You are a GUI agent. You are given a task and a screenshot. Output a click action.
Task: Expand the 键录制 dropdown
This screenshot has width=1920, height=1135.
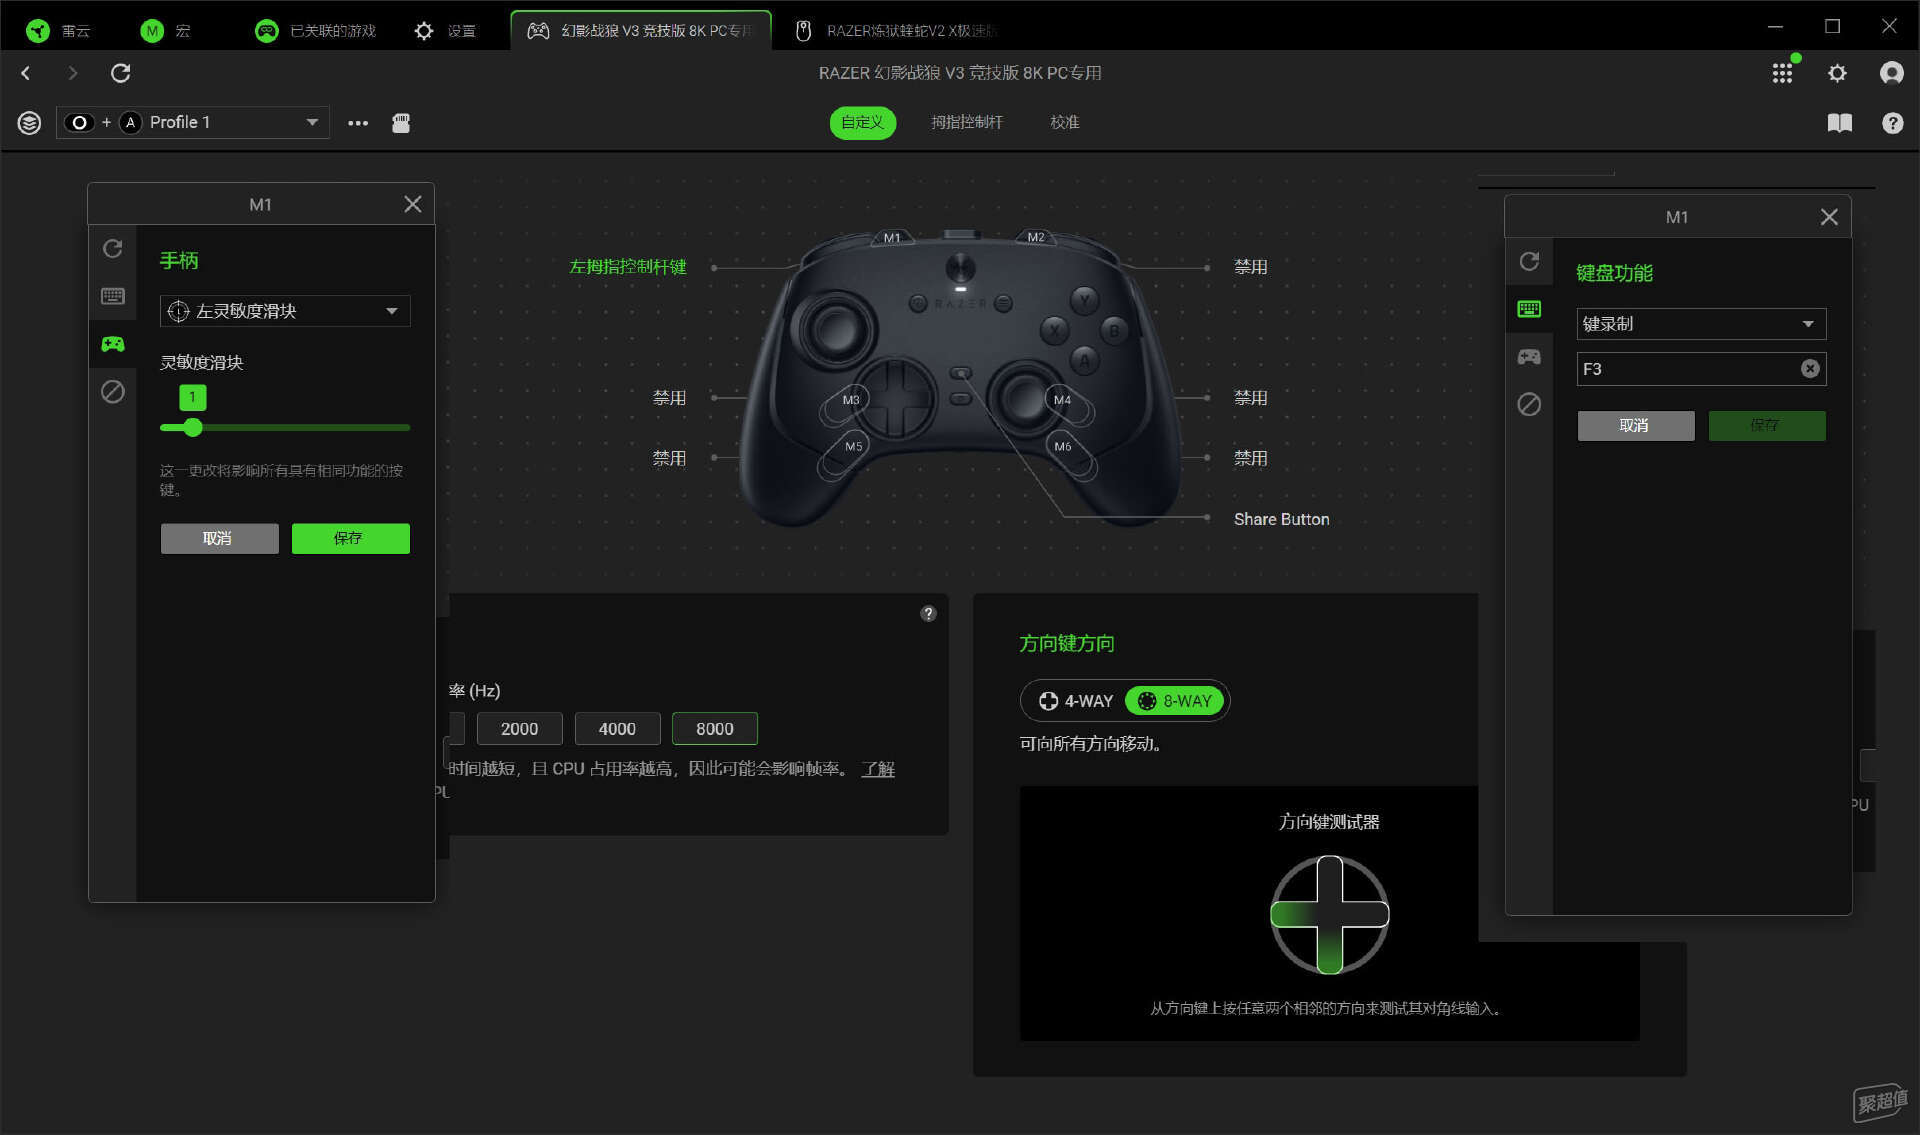pos(1701,324)
